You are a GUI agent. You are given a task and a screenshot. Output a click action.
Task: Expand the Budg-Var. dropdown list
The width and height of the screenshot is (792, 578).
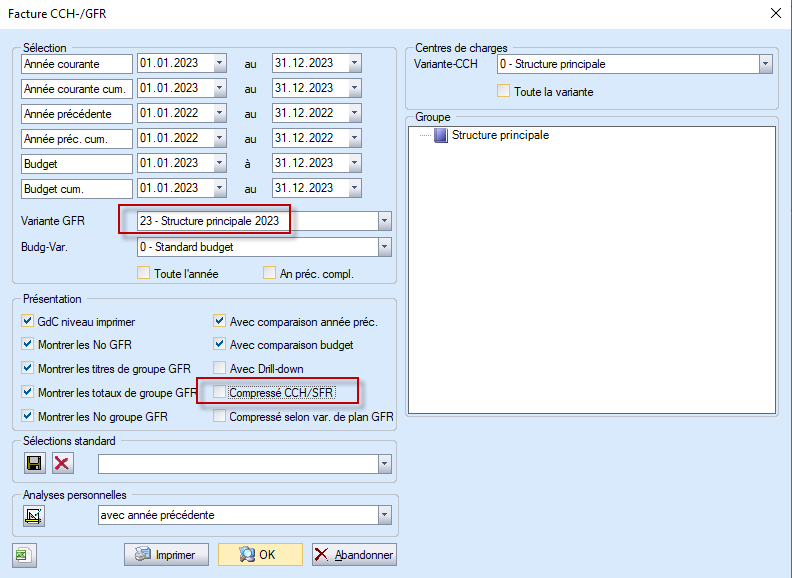[x=384, y=246]
